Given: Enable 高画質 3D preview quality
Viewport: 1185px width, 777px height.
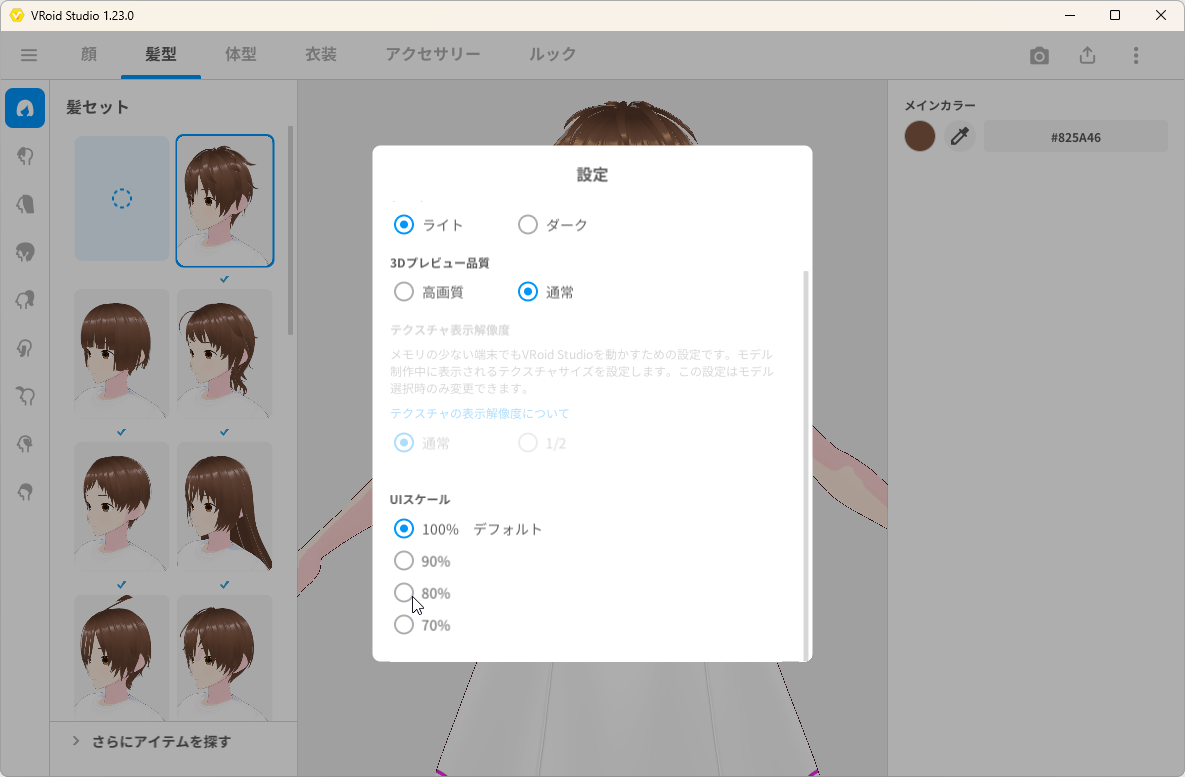Looking at the screenshot, I should coord(403,291).
